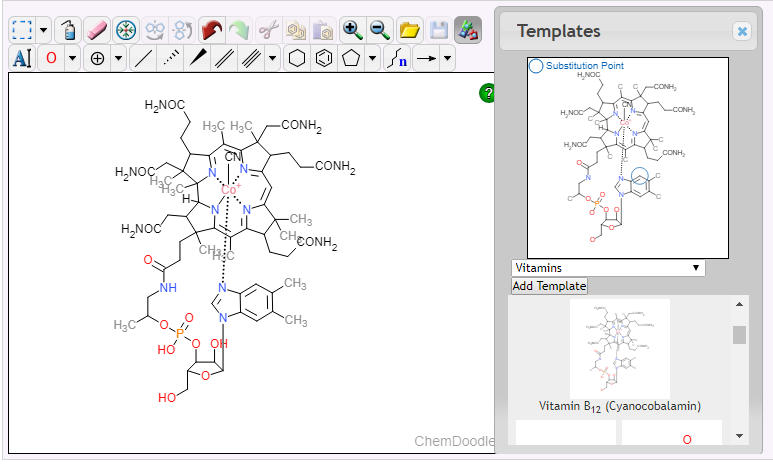
Task: Expand the cyclopentane ring dropdown arrow
Action: (x=373, y=58)
